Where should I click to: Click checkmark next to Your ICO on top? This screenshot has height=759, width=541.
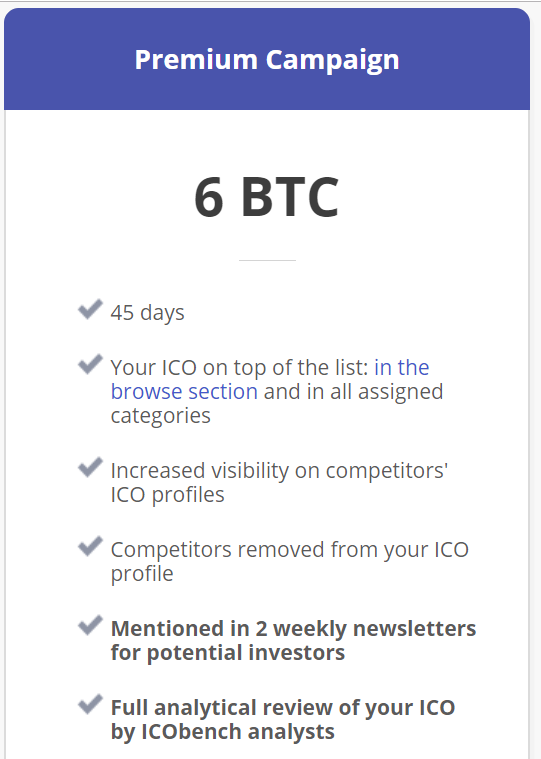click(x=90, y=364)
